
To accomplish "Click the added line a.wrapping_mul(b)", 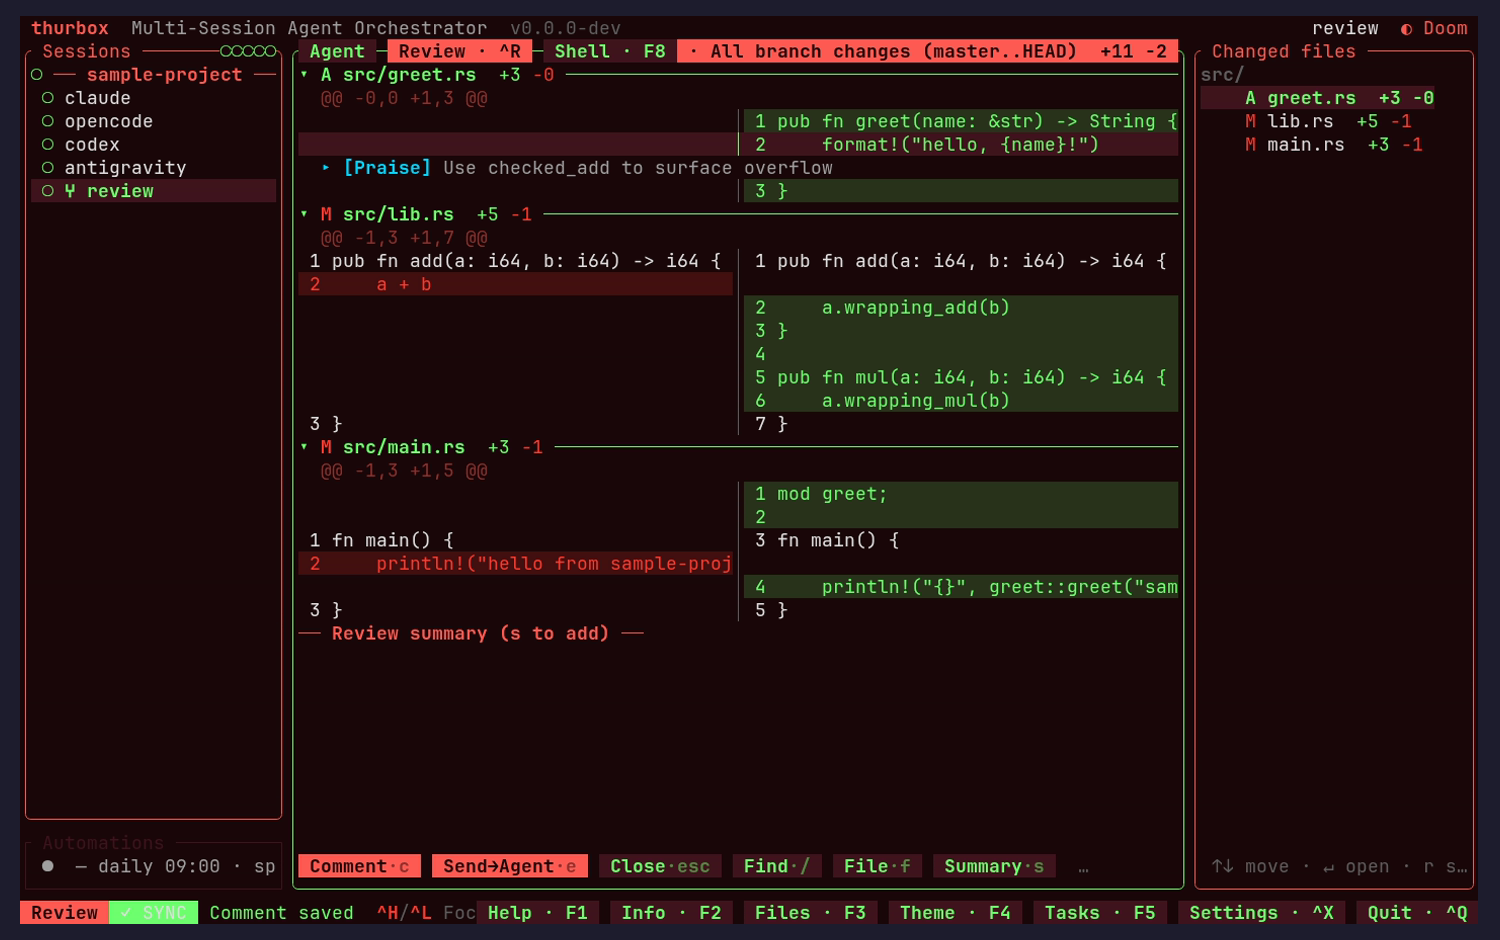I will (961, 401).
